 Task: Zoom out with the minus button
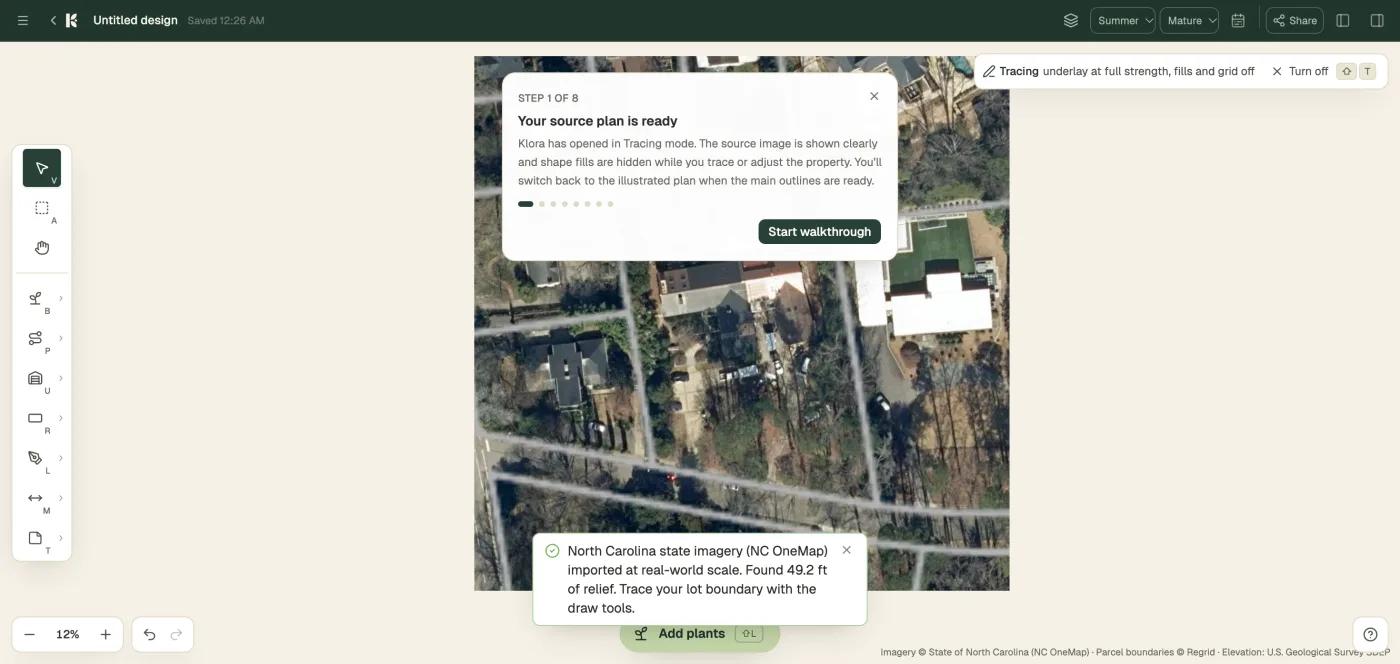[30, 634]
